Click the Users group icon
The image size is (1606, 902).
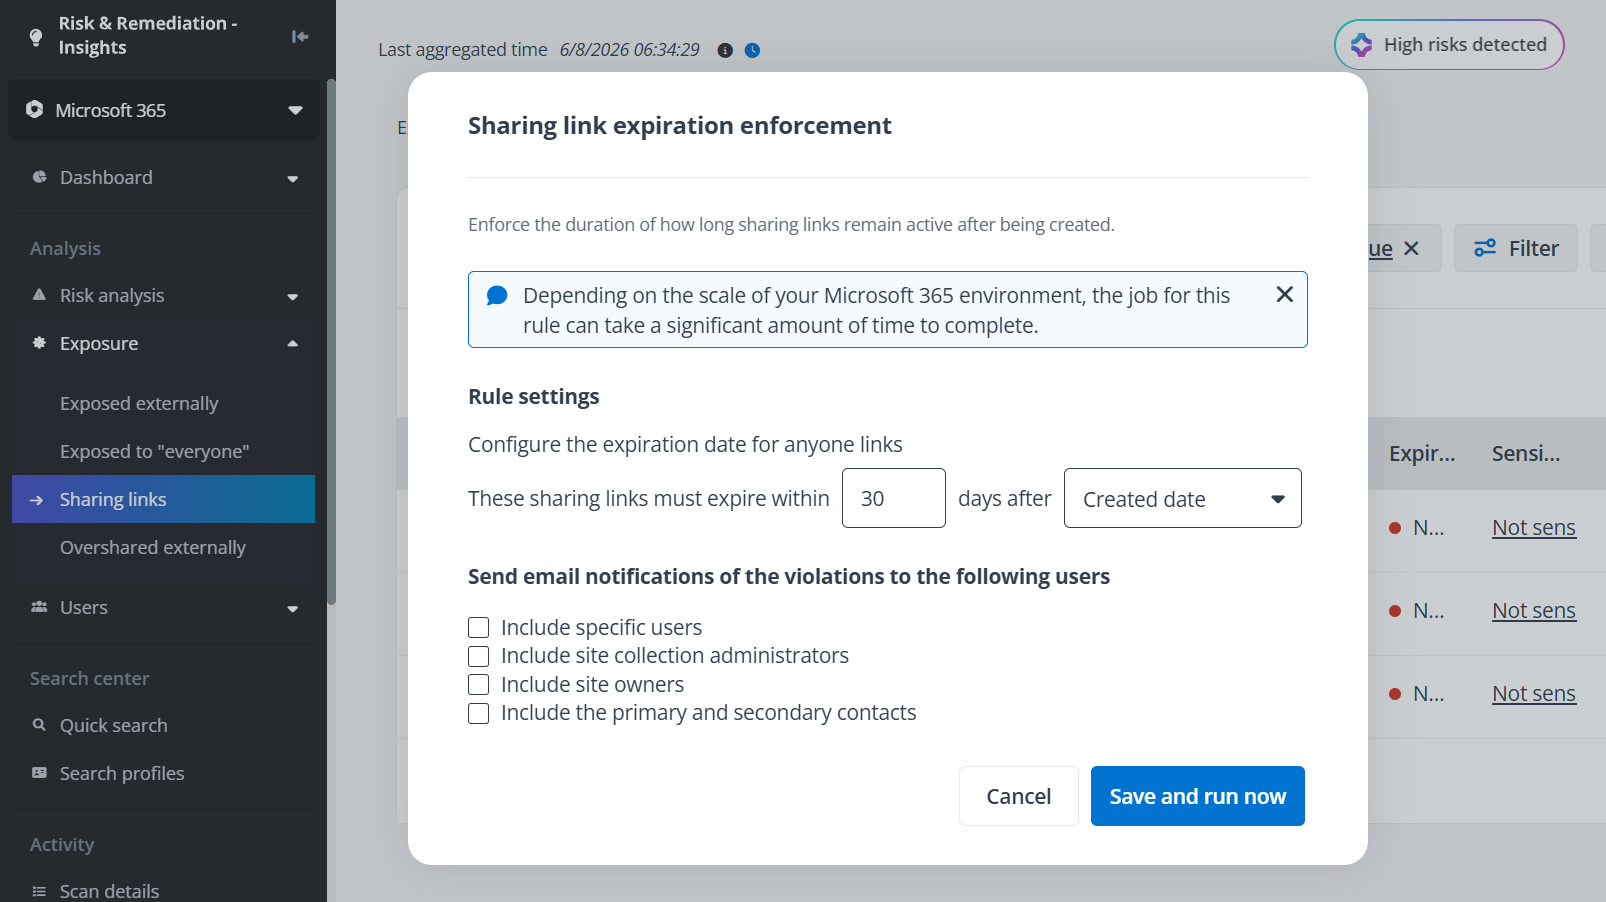[x=39, y=607]
